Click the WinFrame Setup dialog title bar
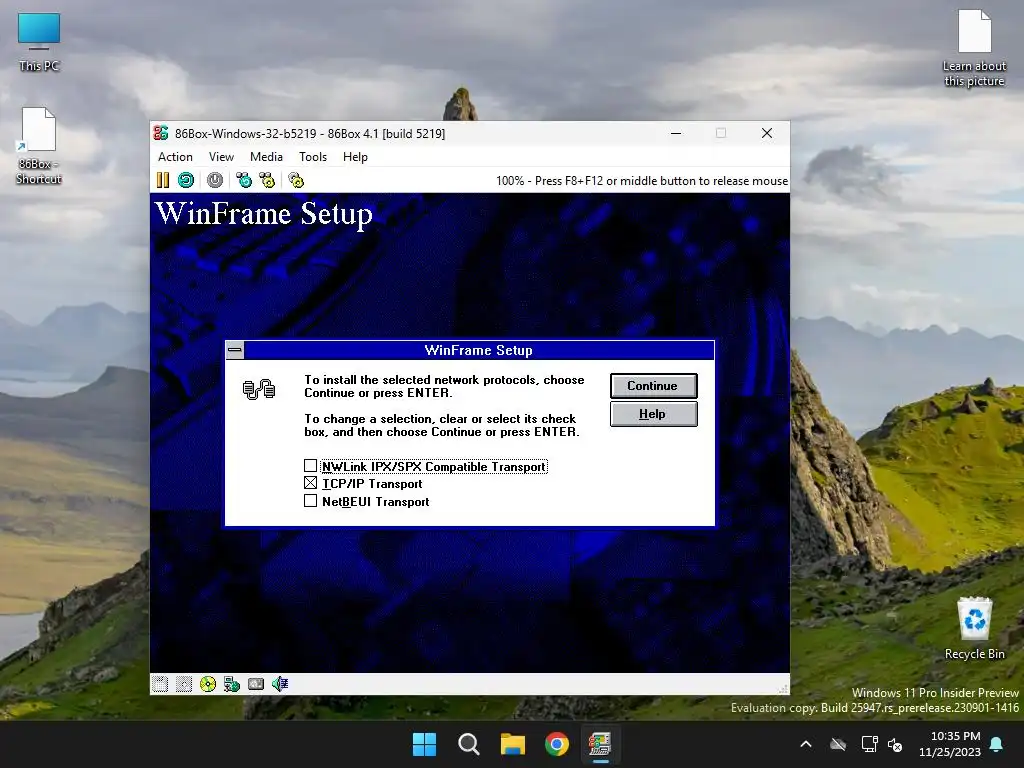Viewport: 1024px width, 768px height. [478, 350]
